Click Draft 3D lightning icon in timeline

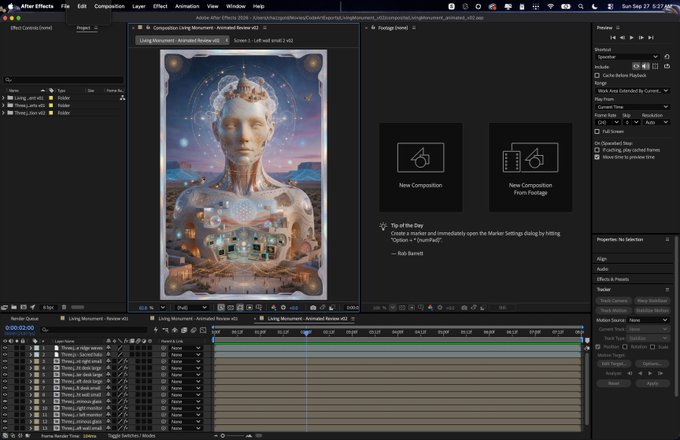click(x=156, y=330)
